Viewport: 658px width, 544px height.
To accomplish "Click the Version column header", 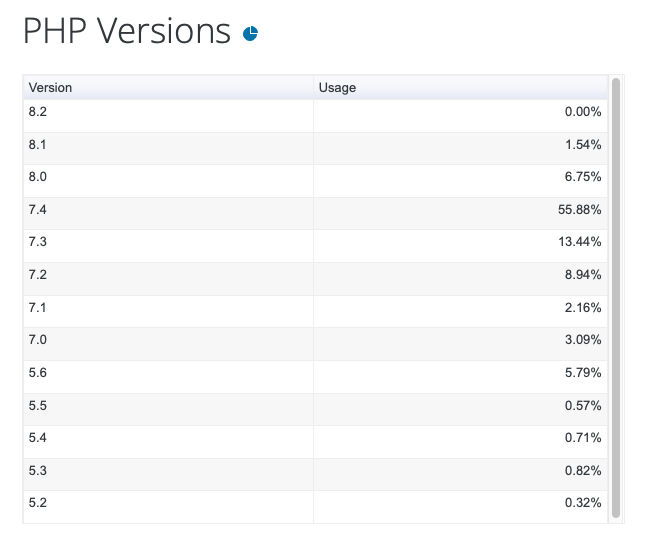I will click(x=168, y=88).
